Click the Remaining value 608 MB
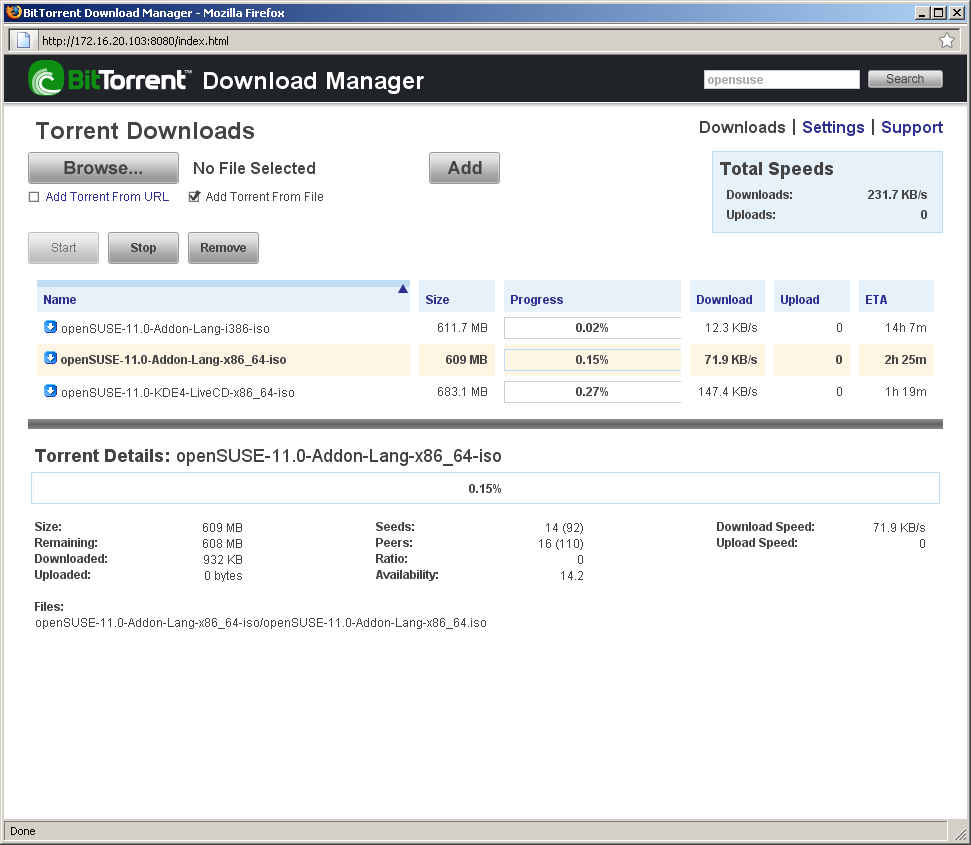This screenshot has width=971, height=845. (222, 544)
